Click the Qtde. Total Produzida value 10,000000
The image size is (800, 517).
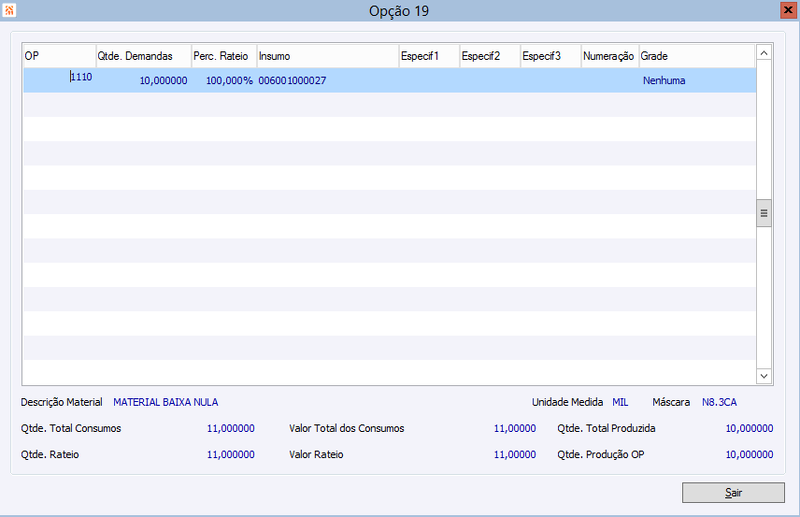(749, 428)
